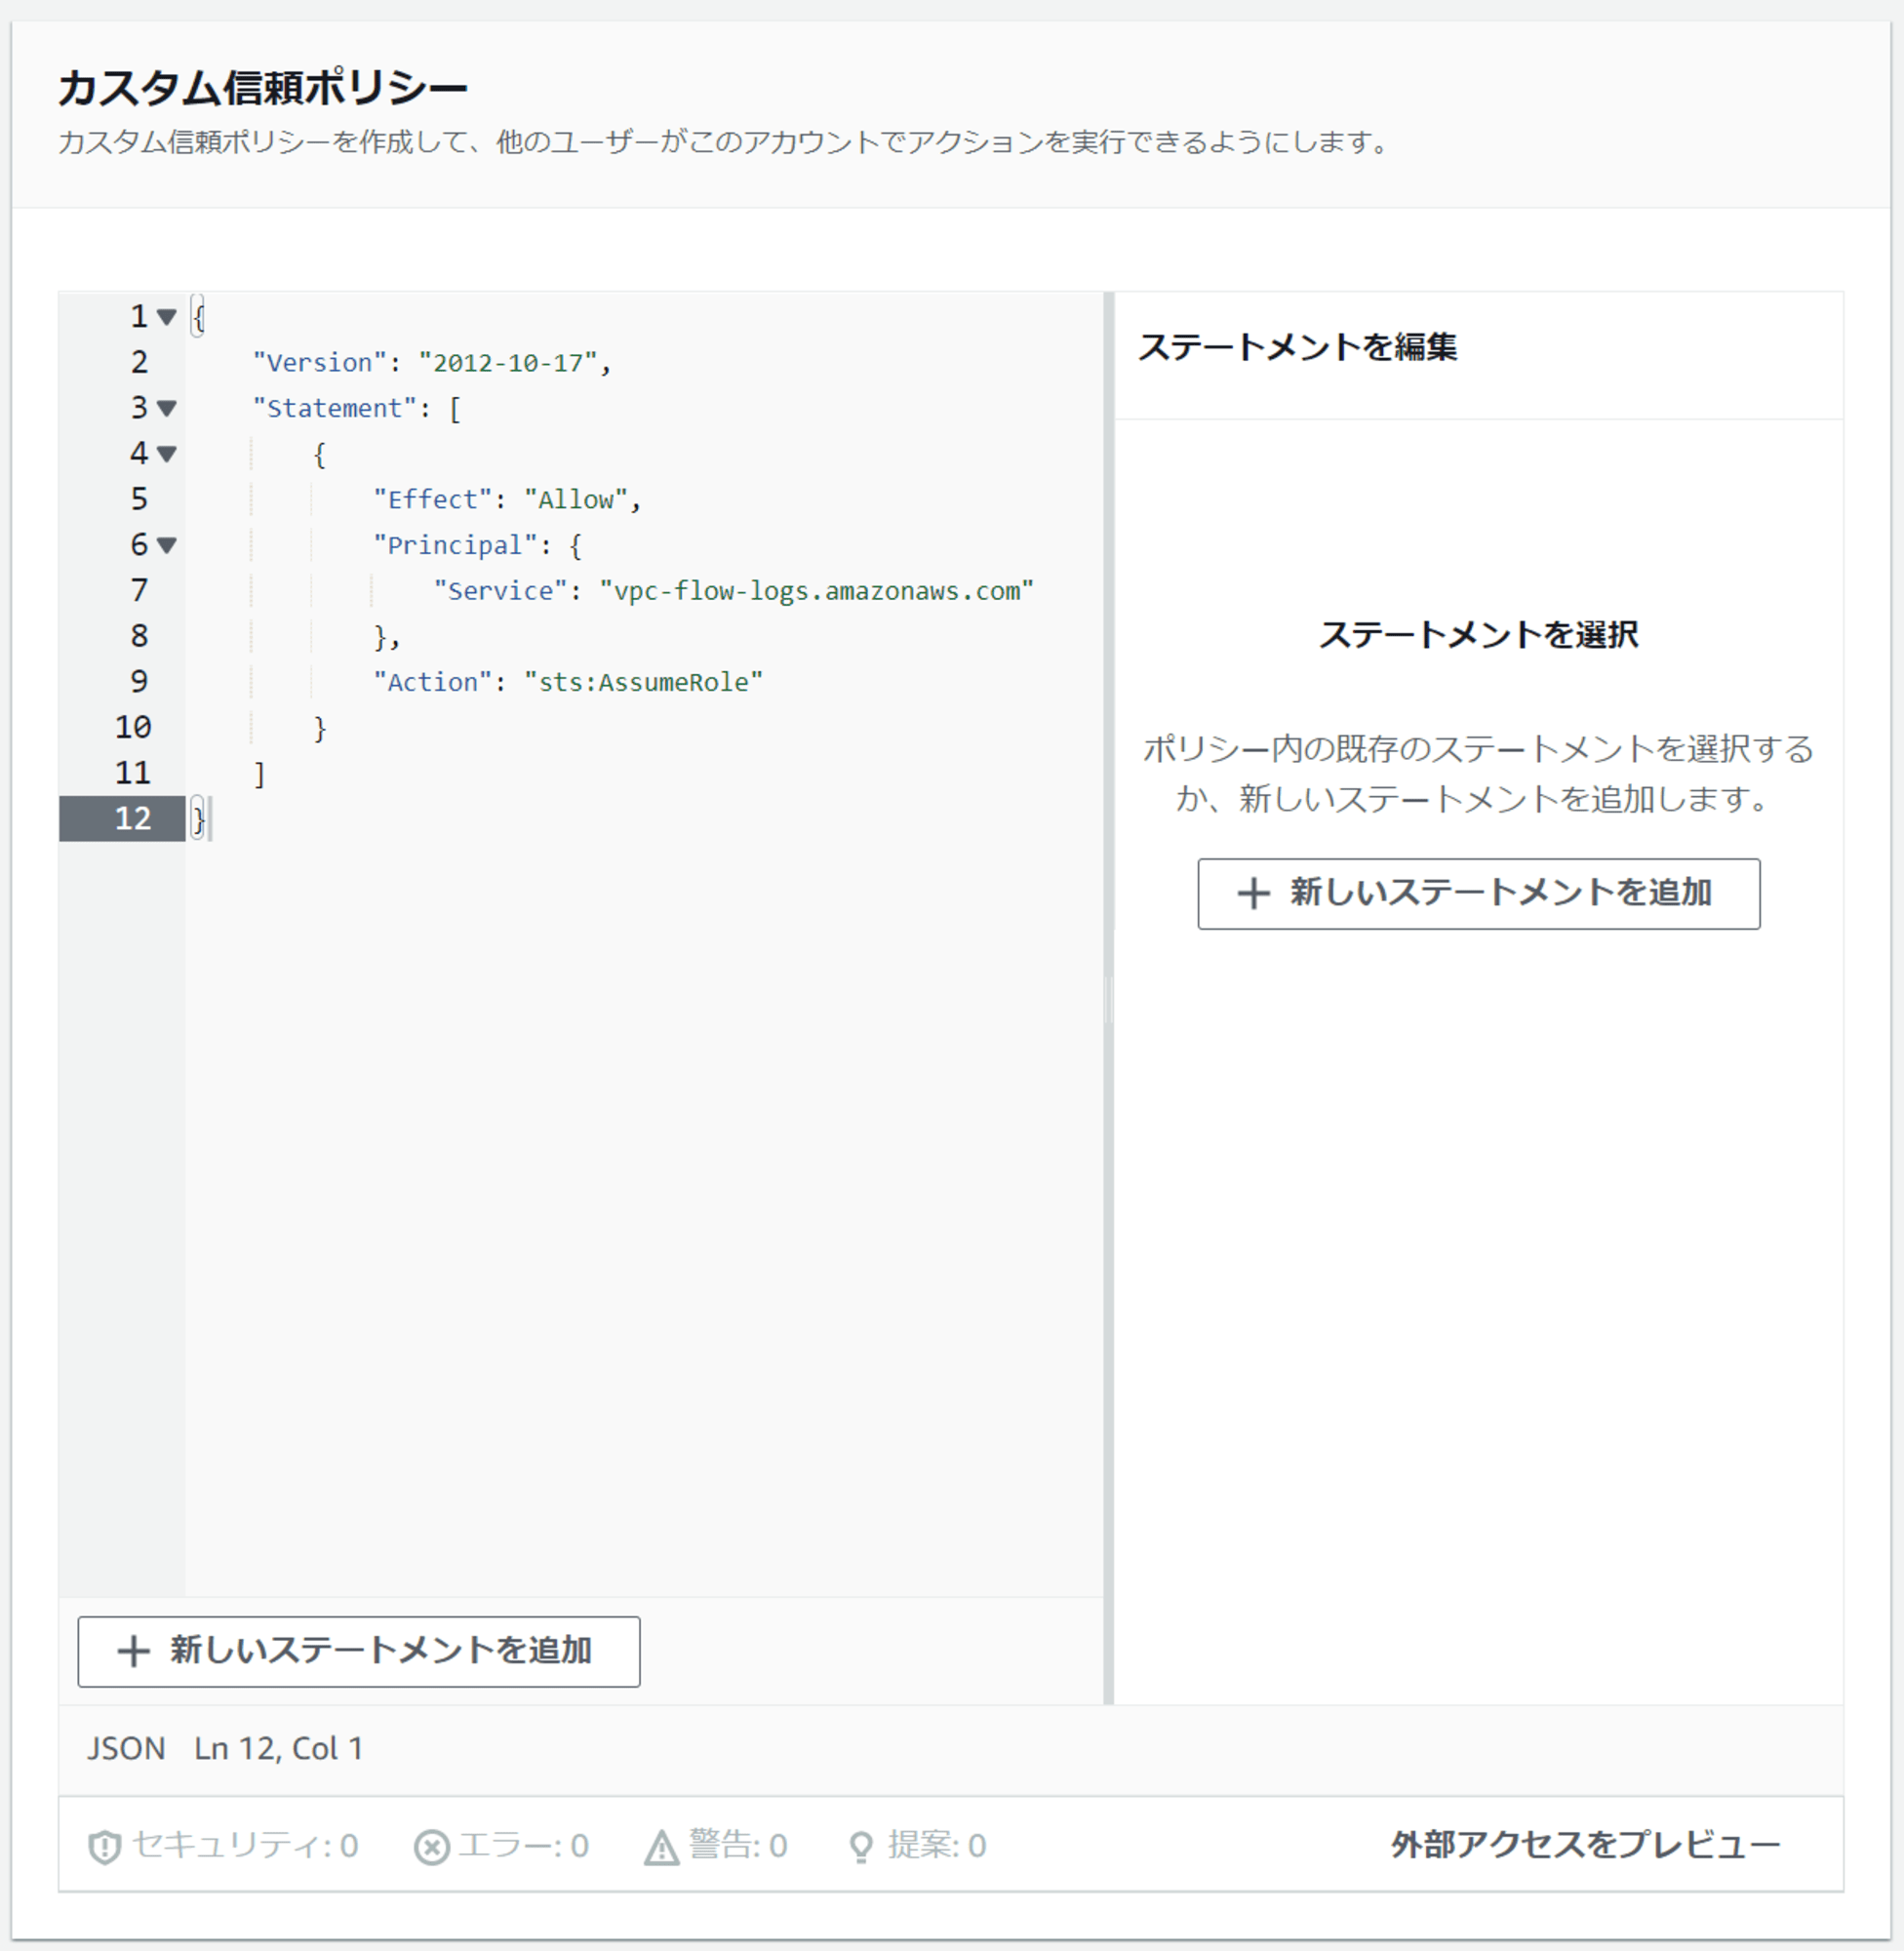
Task: Open the 提案: 0 findings tab
Action: coord(917,1846)
